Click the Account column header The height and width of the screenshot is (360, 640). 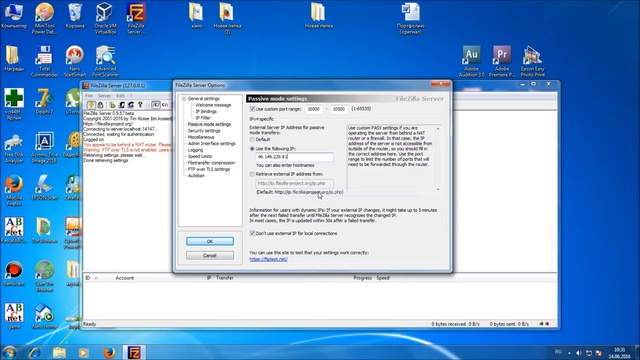click(124, 278)
